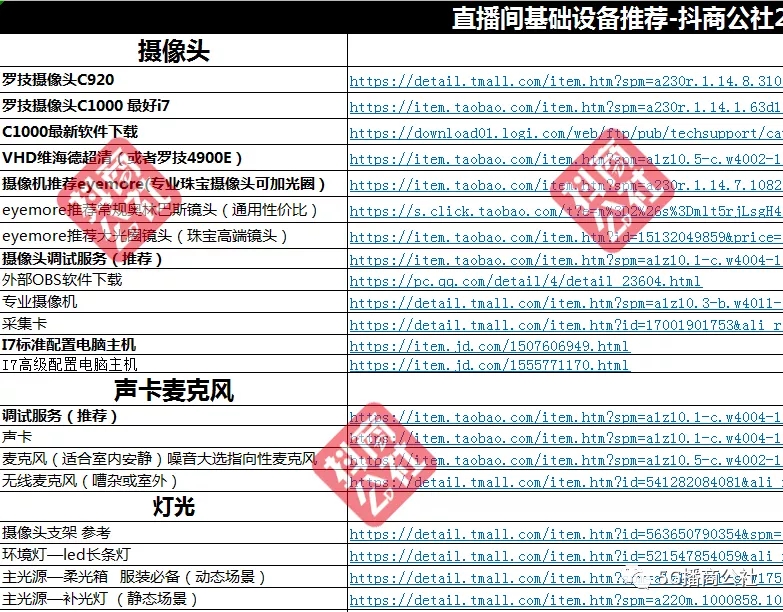Open the item.jd.com/1555771170.html link
Screen dimensions: 783x612
click(x=489, y=365)
